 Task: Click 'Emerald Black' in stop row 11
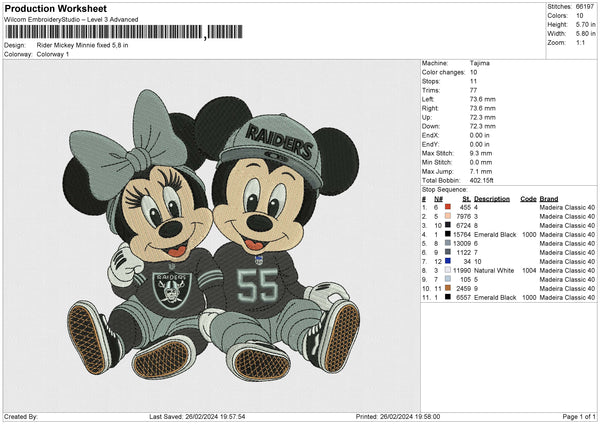coord(495,297)
